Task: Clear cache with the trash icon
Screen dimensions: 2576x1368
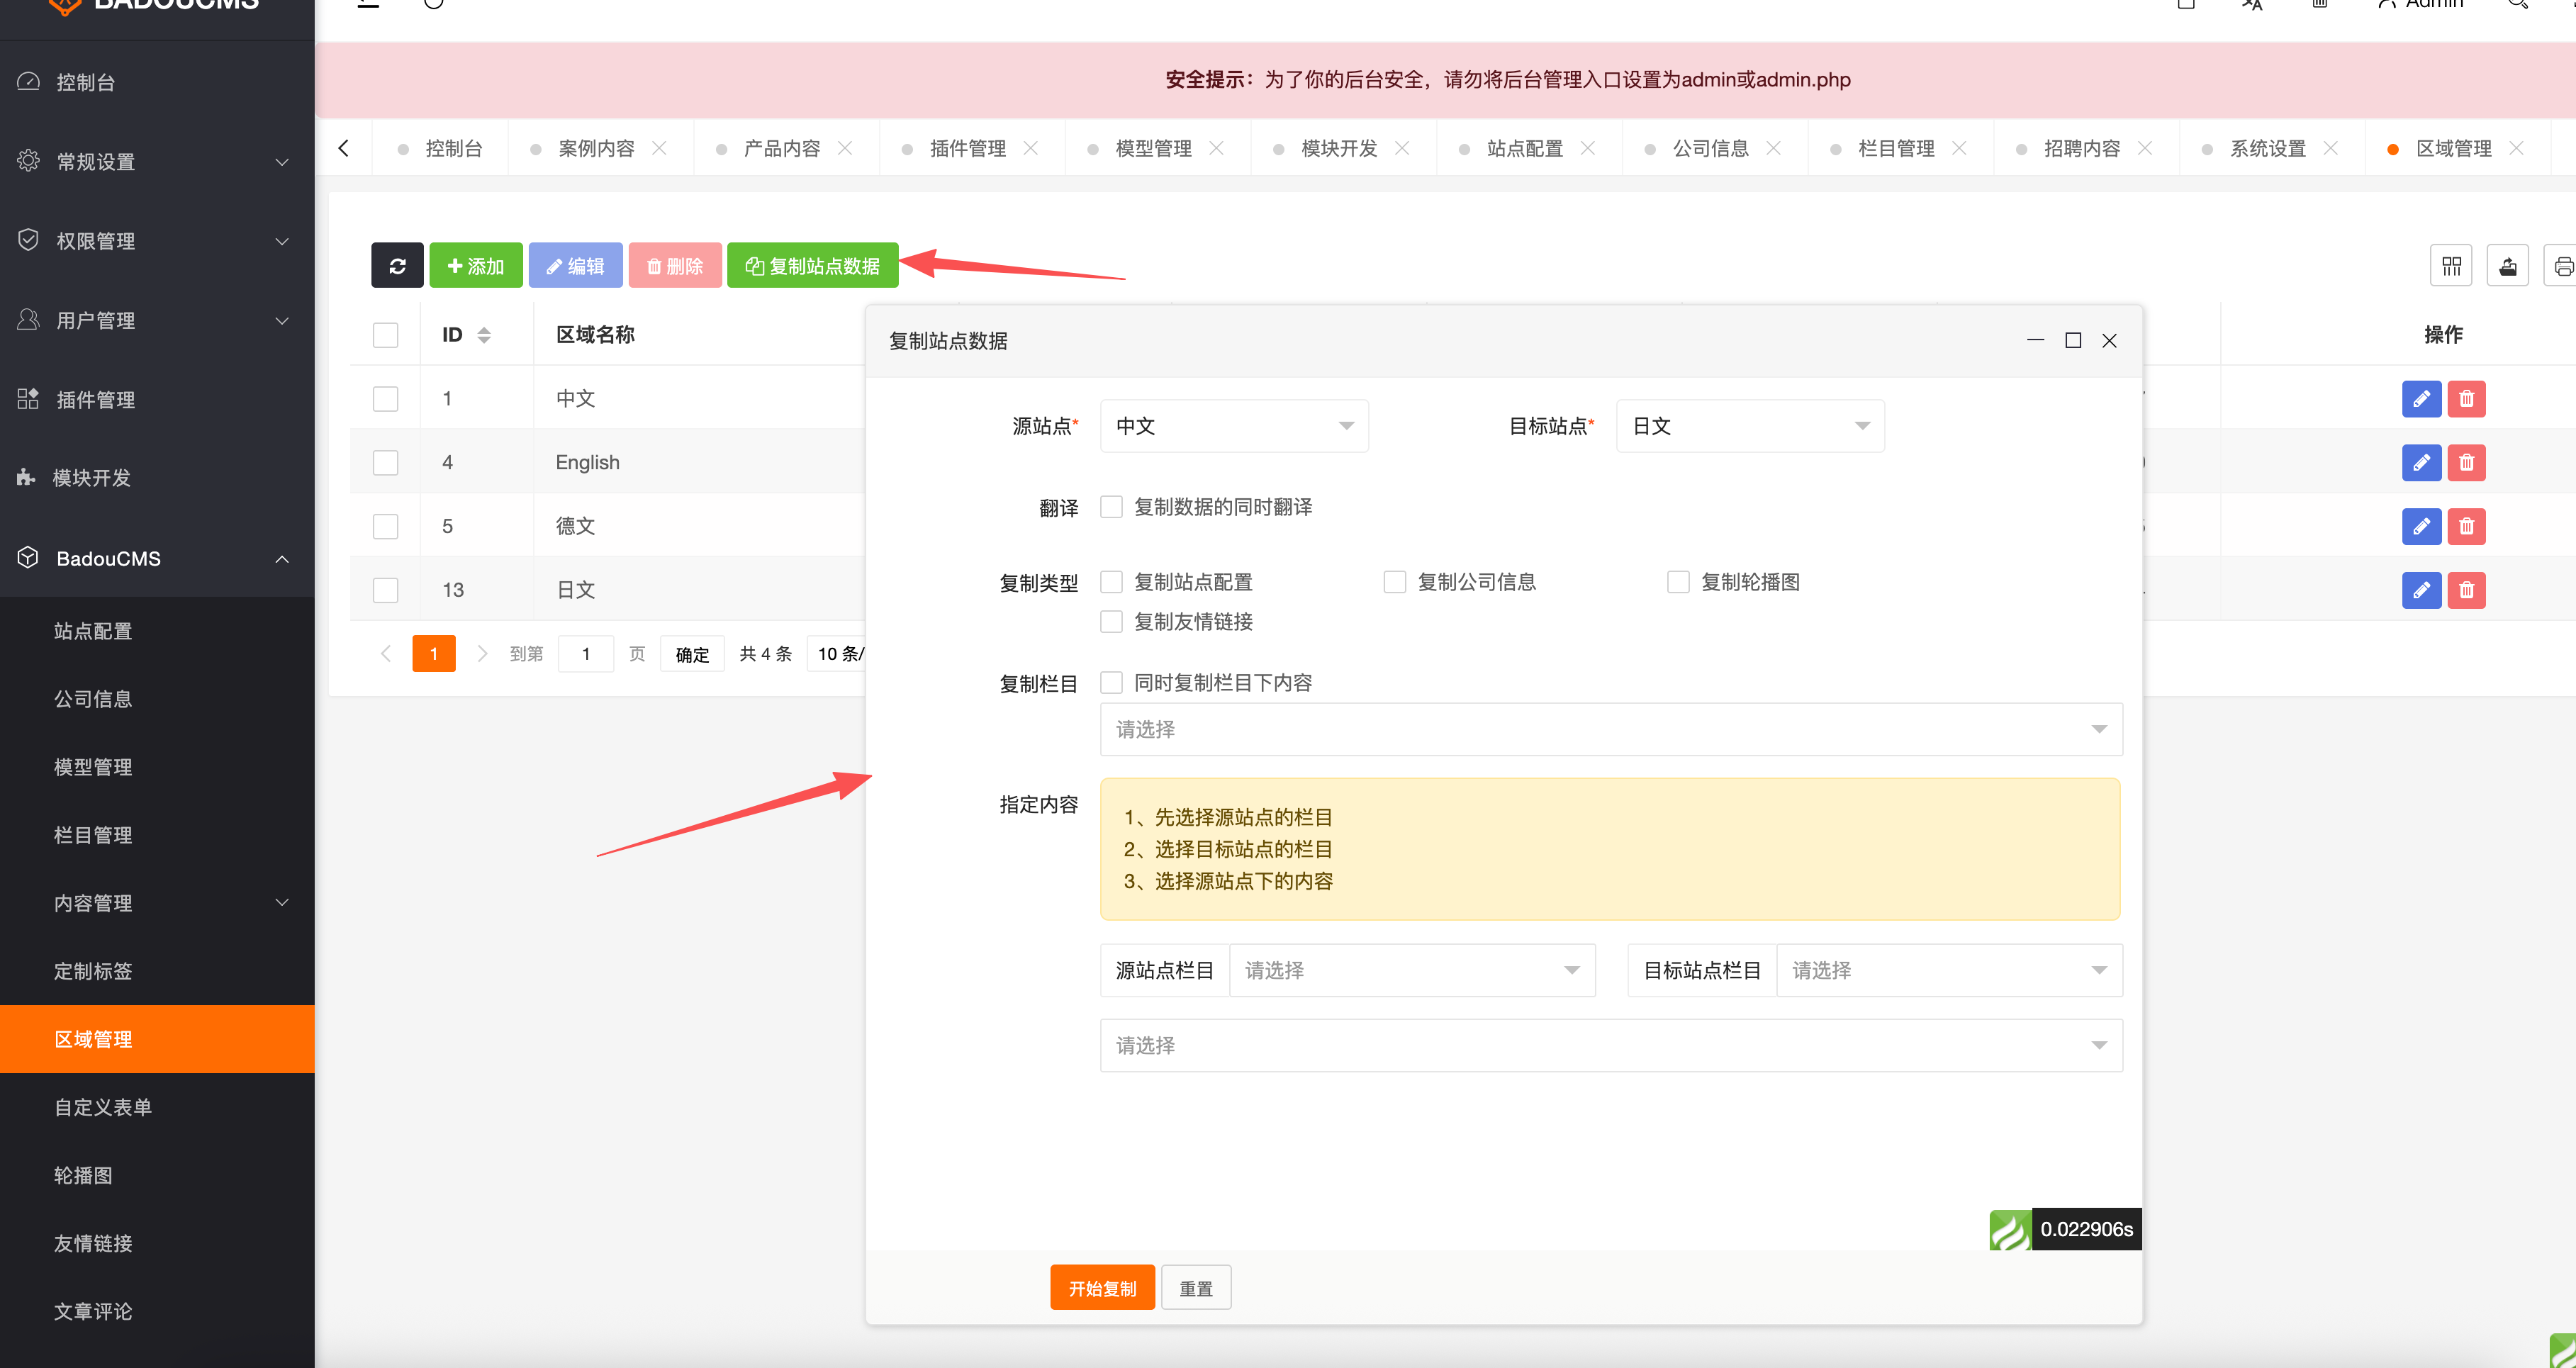Action: [x=2320, y=4]
